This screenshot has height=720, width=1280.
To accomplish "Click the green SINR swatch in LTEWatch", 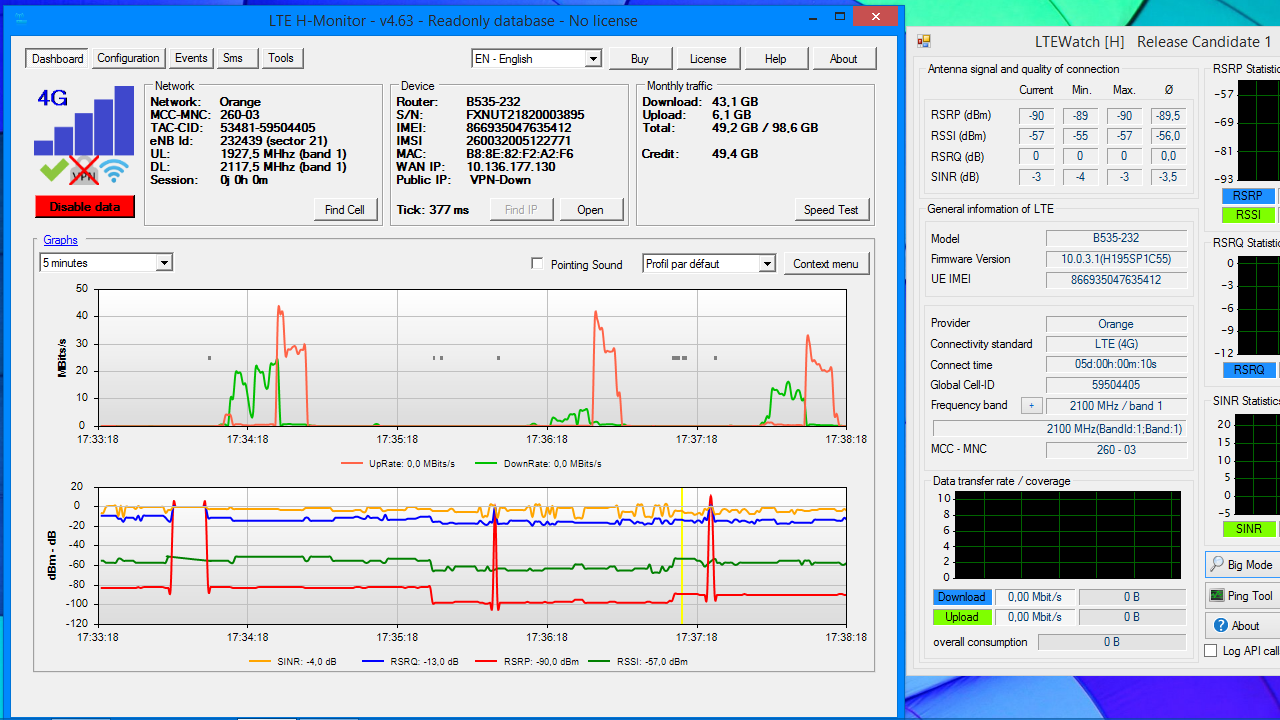I will click(x=1248, y=528).
